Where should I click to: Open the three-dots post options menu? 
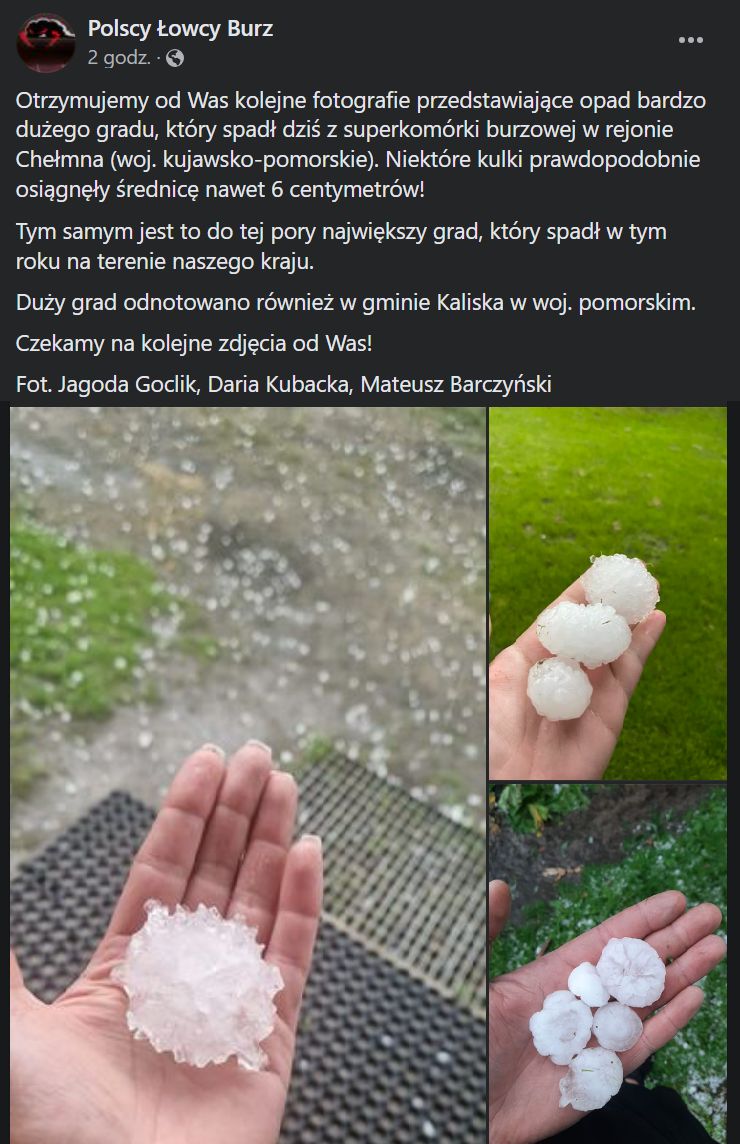[x=690, y=40]
